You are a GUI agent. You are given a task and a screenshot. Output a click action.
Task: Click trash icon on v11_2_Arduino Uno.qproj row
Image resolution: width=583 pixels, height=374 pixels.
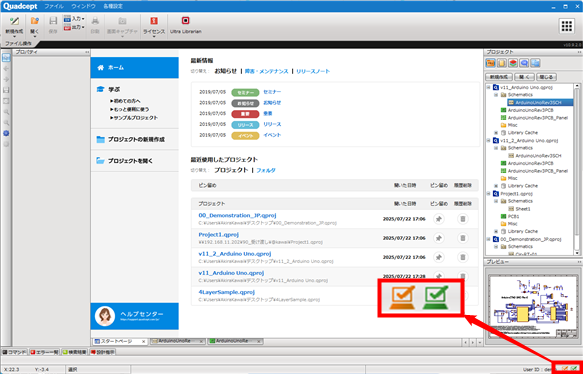tap(463, 257)
